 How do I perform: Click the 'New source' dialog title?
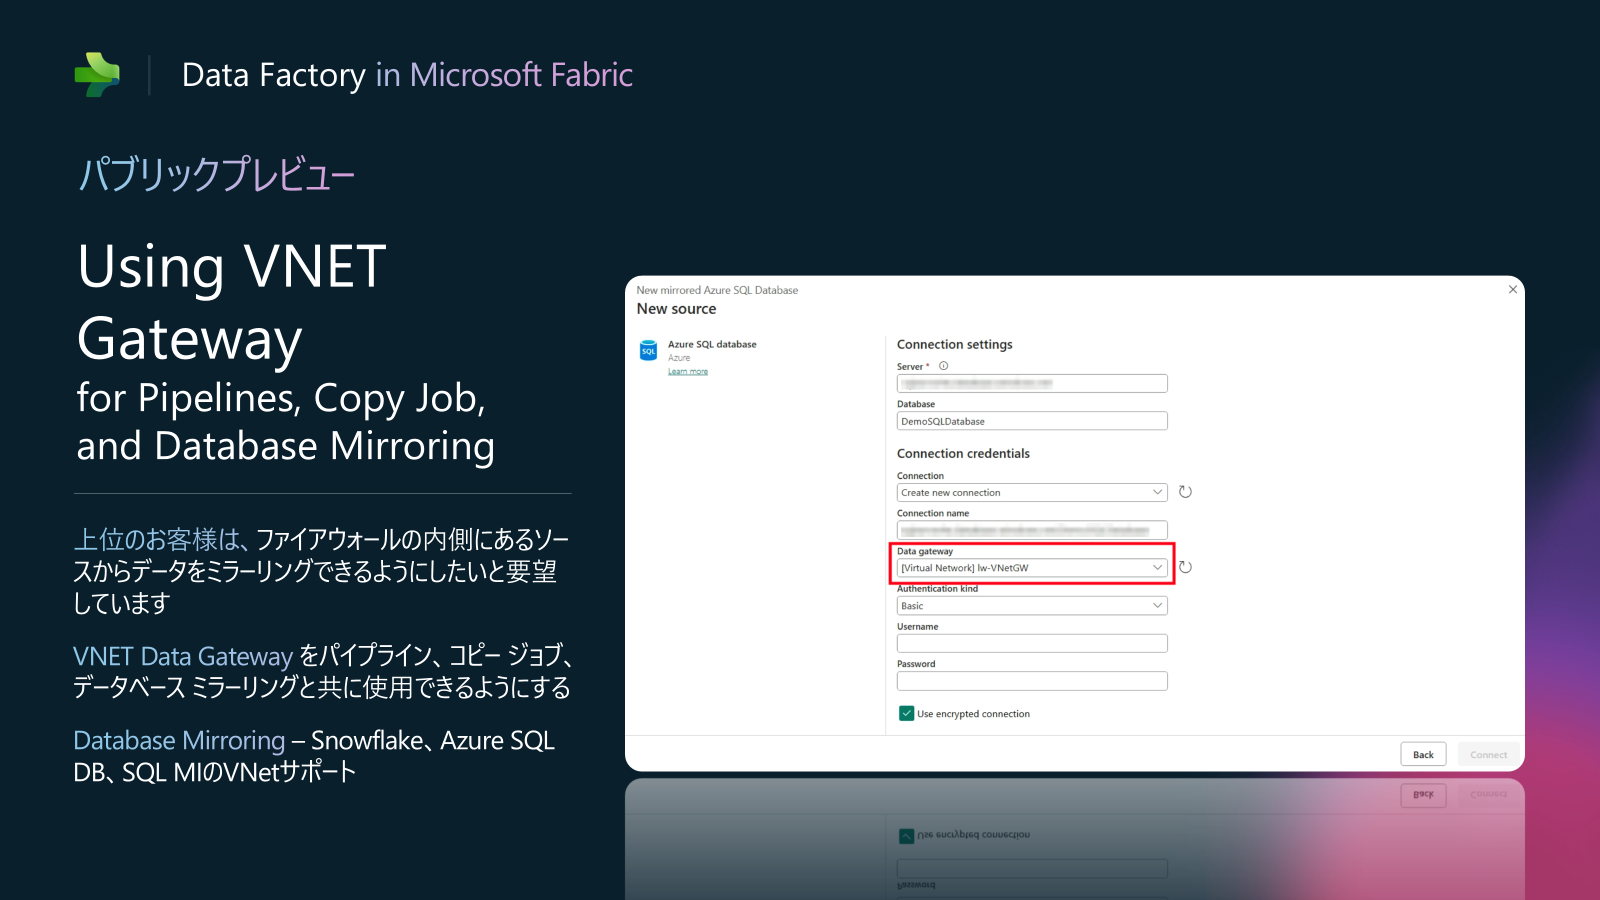click(676, 309)
